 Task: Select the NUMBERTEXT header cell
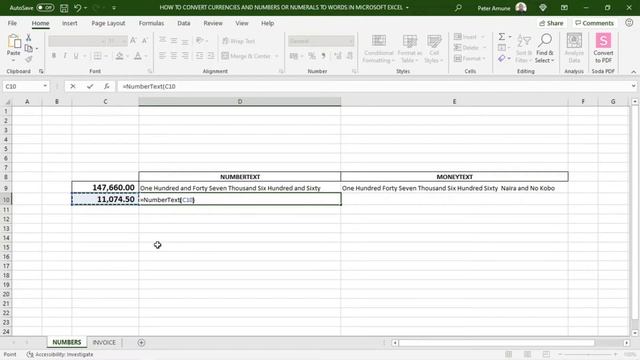click(x=240, y=177)
